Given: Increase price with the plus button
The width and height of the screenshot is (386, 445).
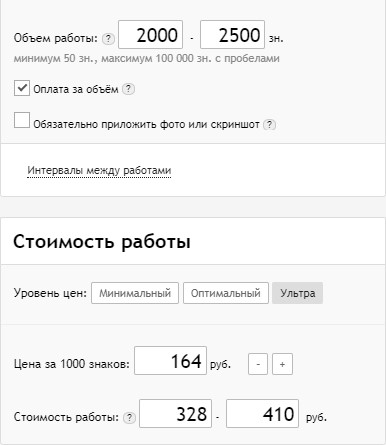Looking at the screenshot, I should click(282, 364).
